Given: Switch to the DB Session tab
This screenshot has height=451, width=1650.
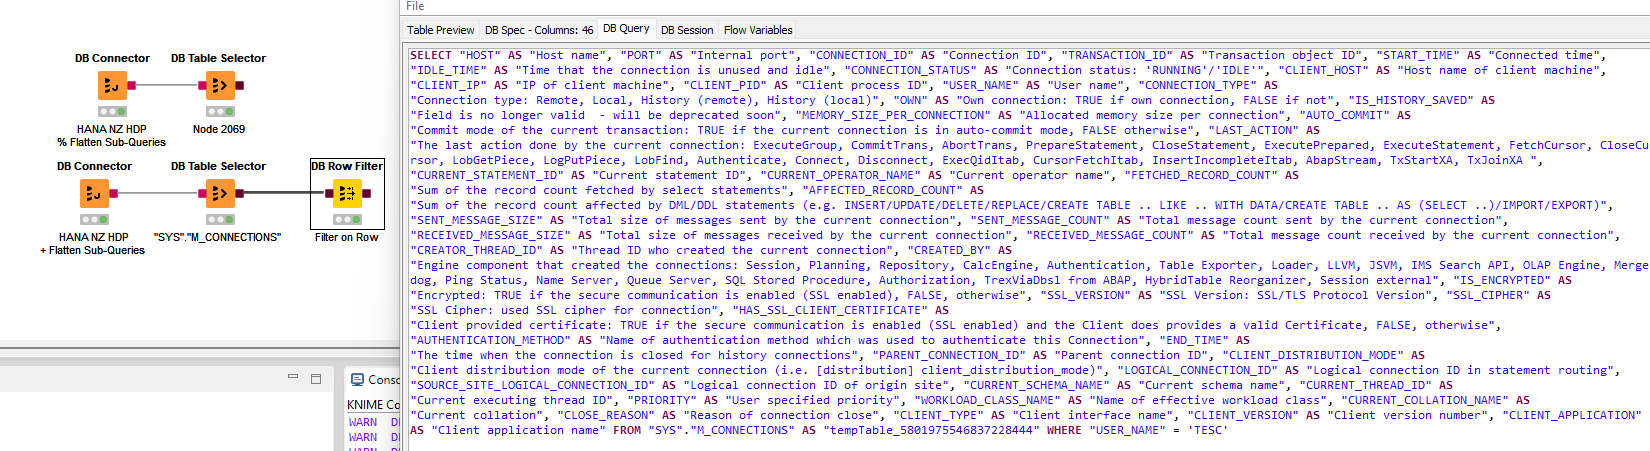Looking at the screenshot, I should (x=687, y=30).
